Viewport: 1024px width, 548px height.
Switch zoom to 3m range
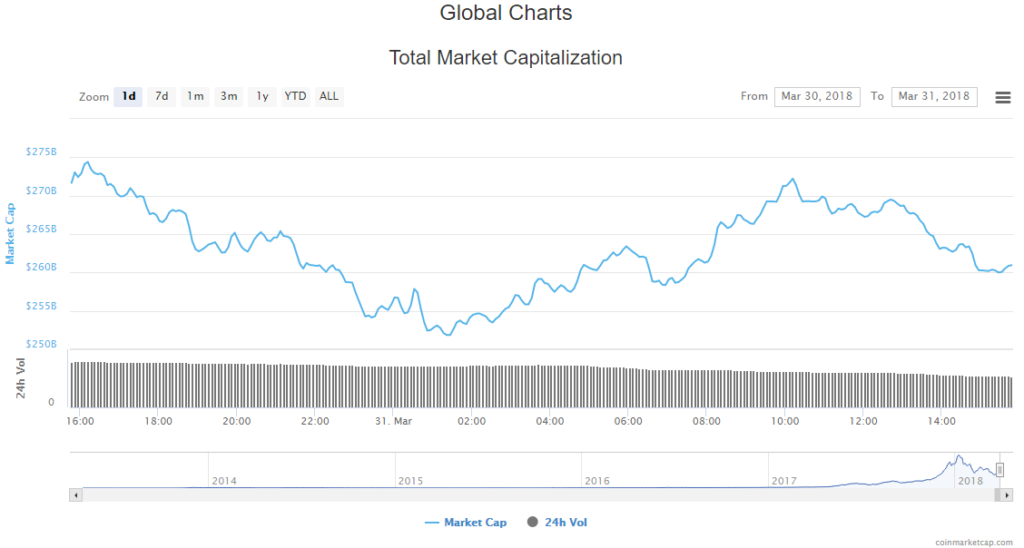tap(229, 97)
